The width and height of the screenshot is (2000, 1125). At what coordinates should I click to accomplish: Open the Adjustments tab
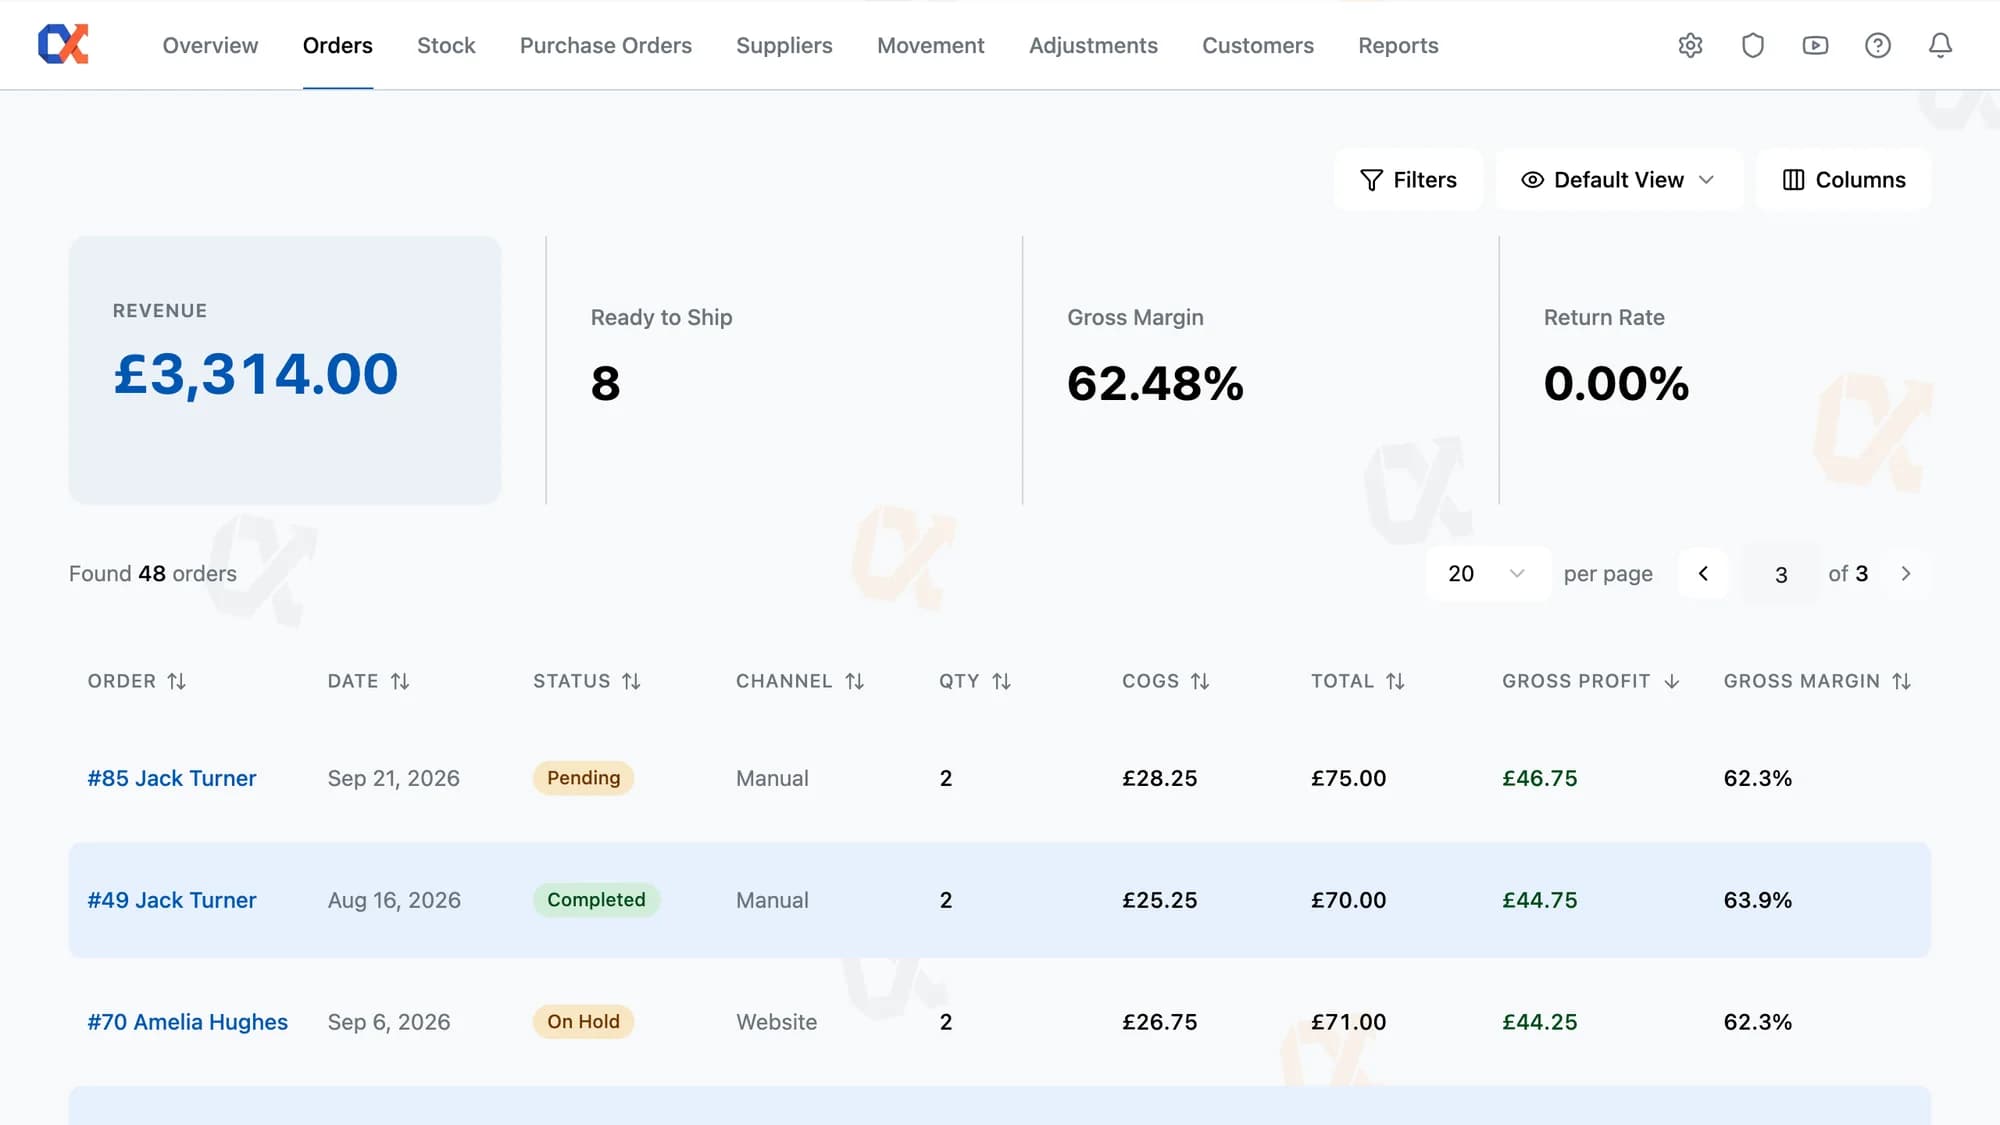coord(1093,45)
